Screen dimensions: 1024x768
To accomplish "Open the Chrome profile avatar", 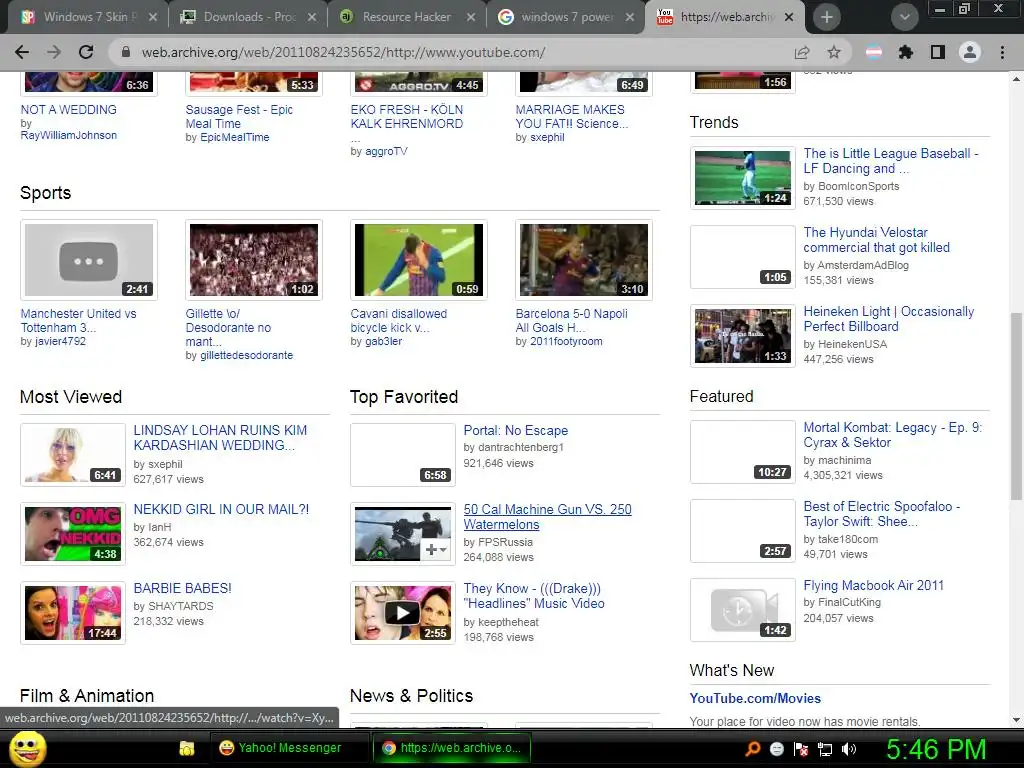I will [x=970, y=52].
